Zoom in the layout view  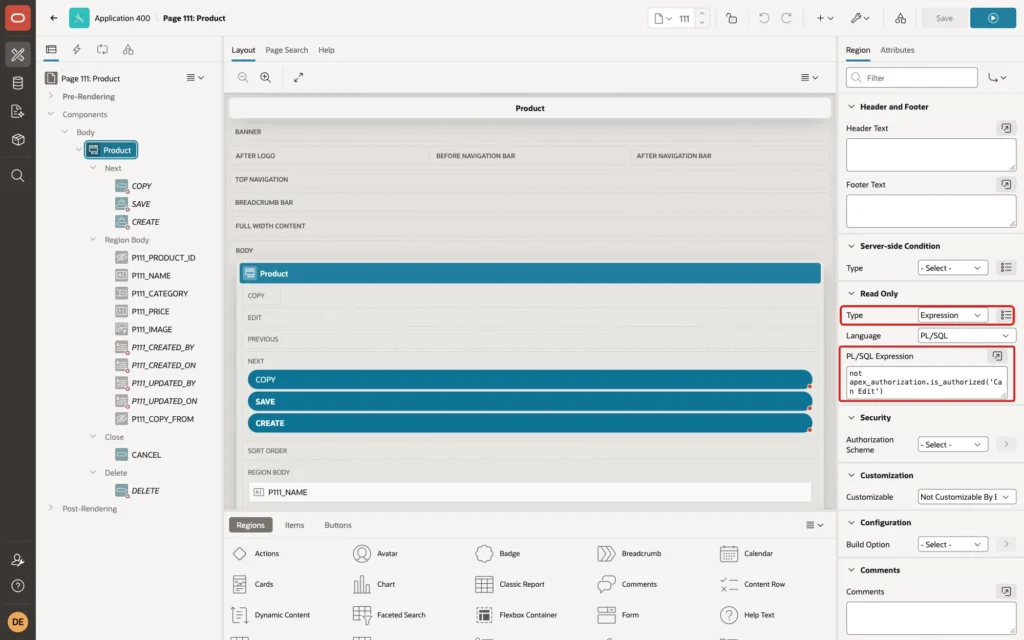(266, 77)
